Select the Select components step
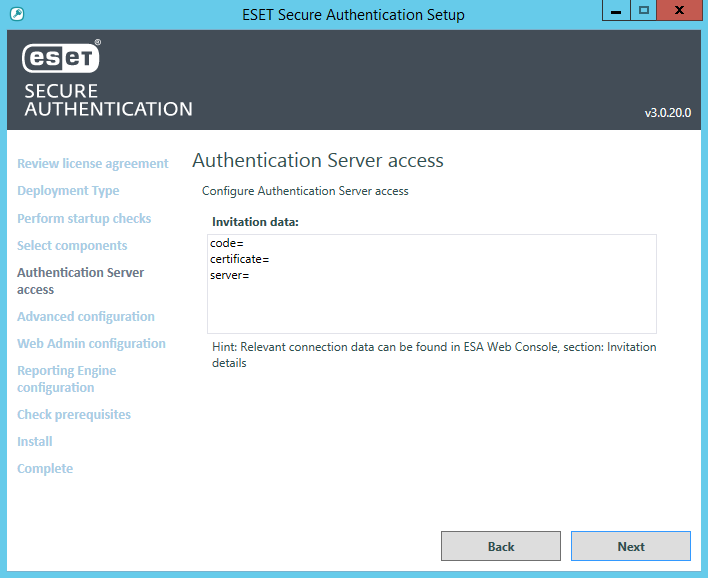The image size is (708, 578). 72,245
